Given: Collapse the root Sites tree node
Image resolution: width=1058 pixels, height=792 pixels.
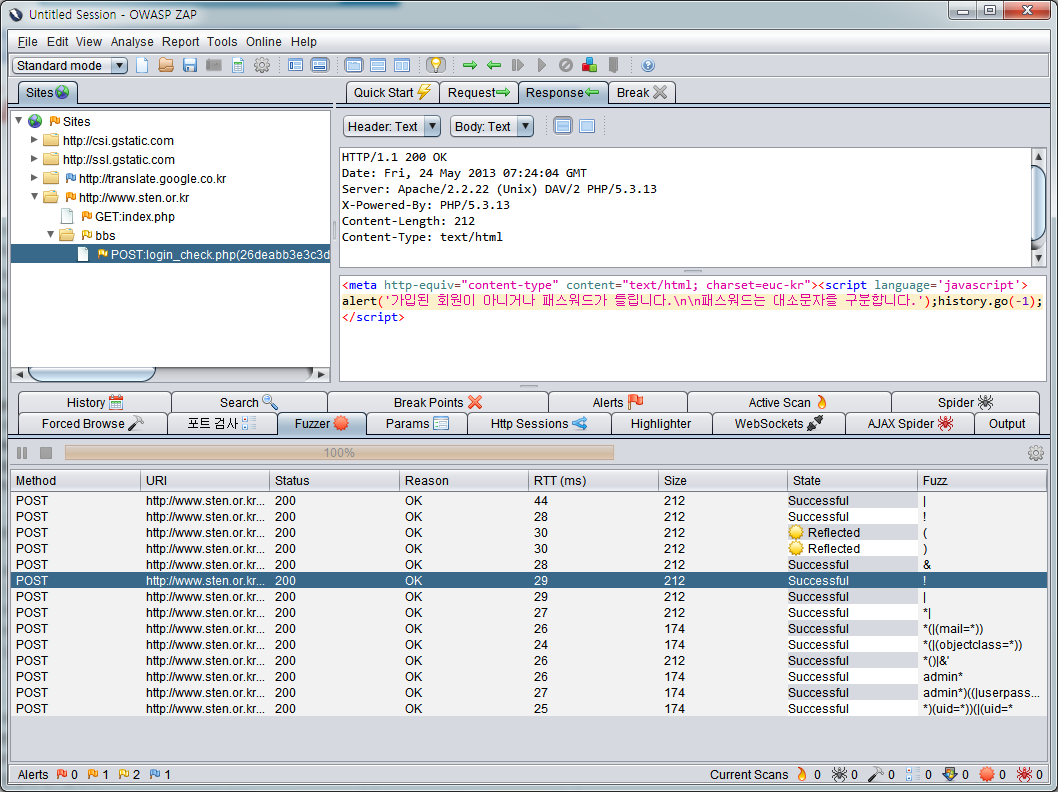Looking at the screenshot, I should click(x=19, y=121).
